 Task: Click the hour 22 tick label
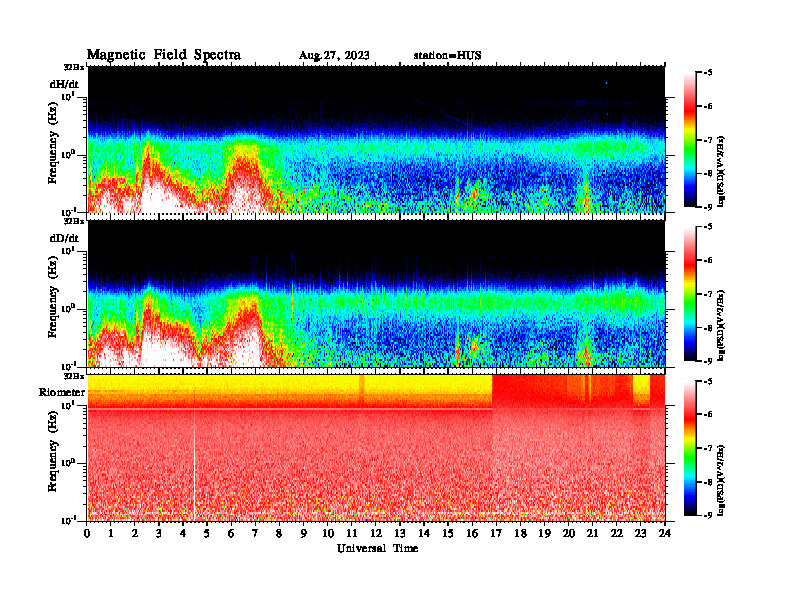tap(616, 533)
